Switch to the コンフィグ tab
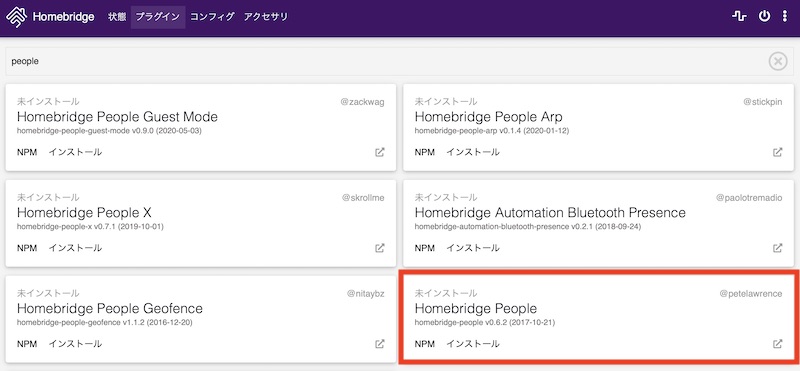This screenshot has height=371, width=800. [x=212, y=17]
